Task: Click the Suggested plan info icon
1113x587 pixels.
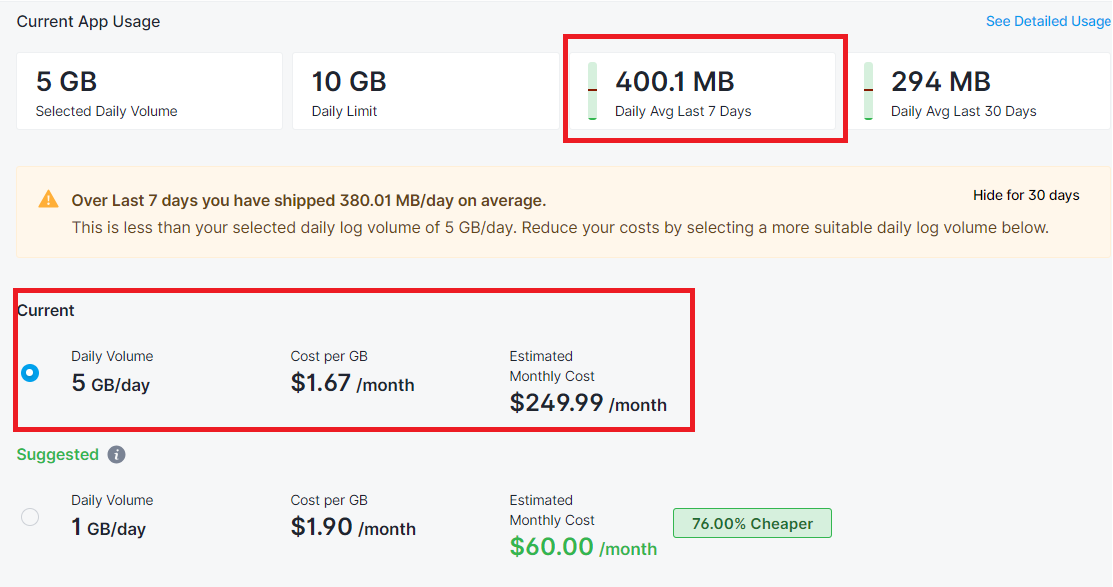Action: tap(116, 454)
